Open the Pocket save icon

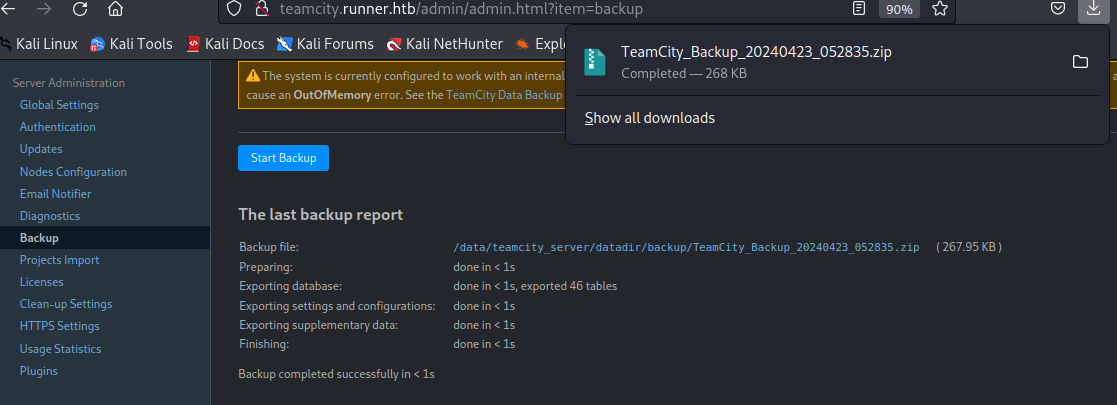pyautogui.click(x=1058, y=9)
